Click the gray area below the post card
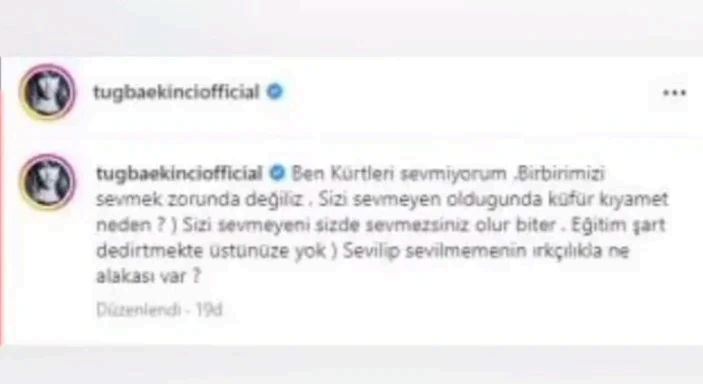703x384 pixels. click(x=352, y=365)
